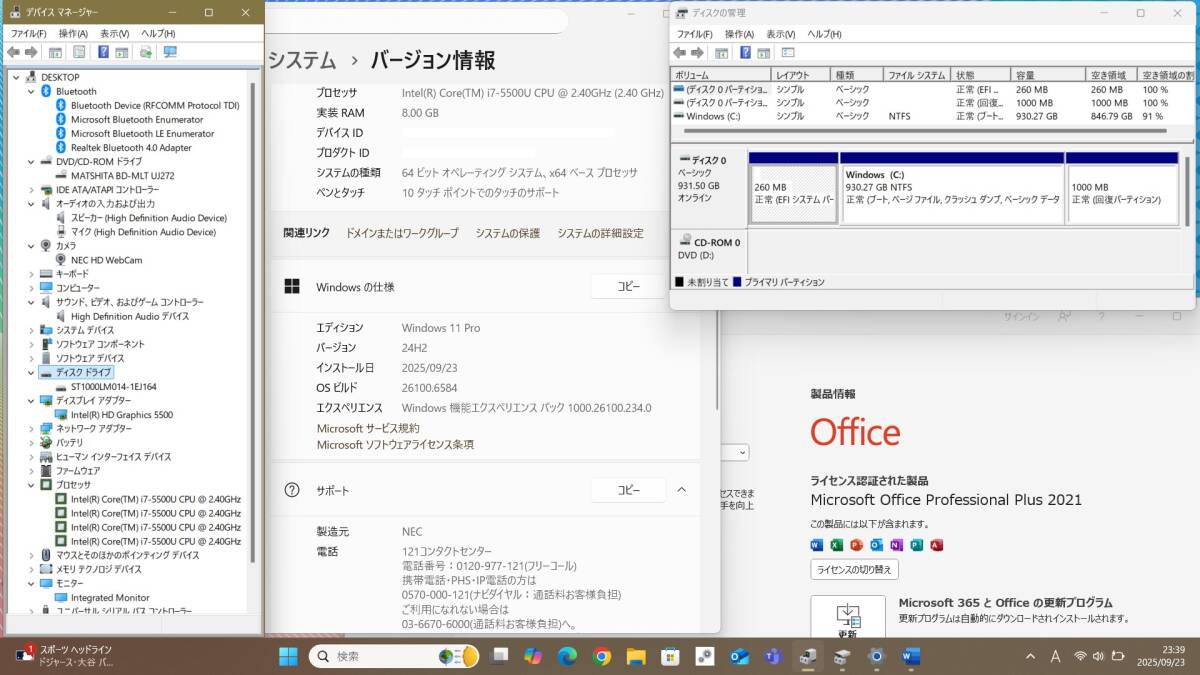Click the 容量 column header
This screenshot has height=675, width=1200.
coord(1049,75)
